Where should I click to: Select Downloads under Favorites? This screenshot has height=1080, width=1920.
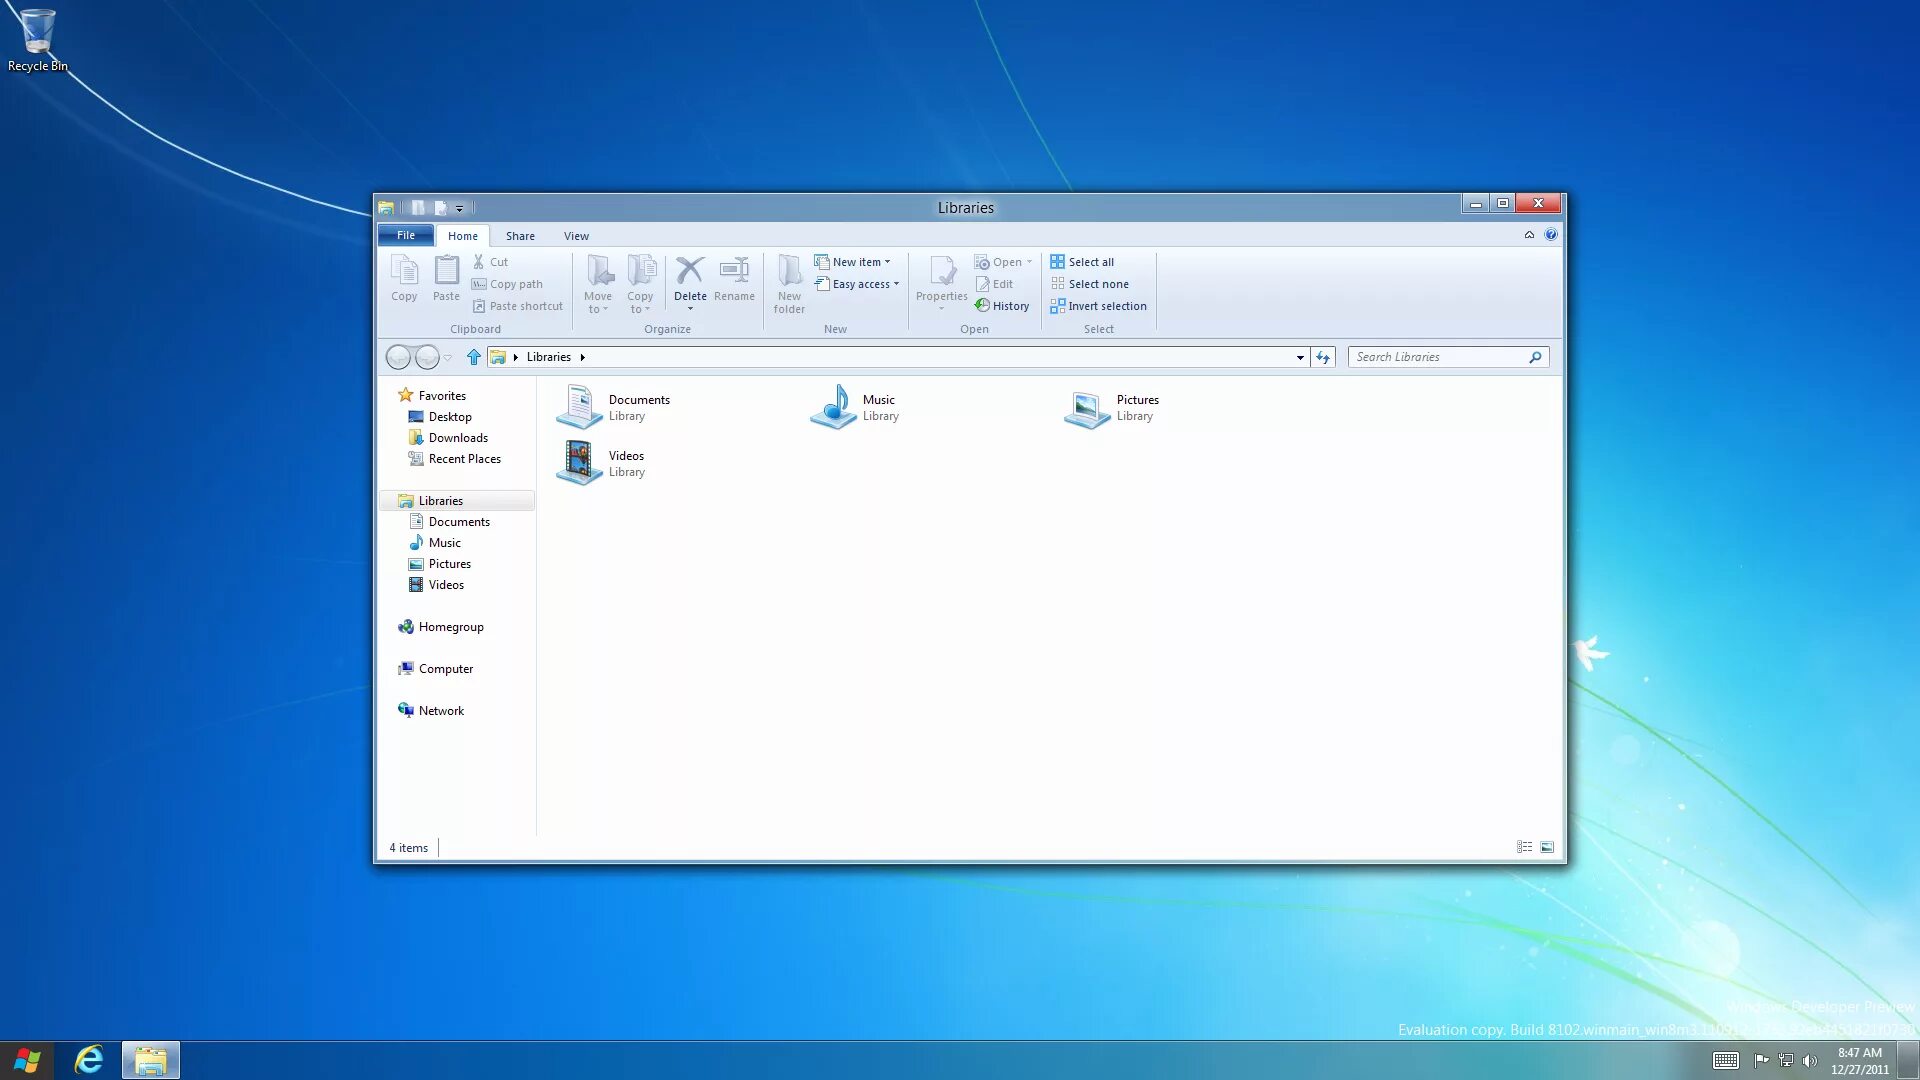457,438
